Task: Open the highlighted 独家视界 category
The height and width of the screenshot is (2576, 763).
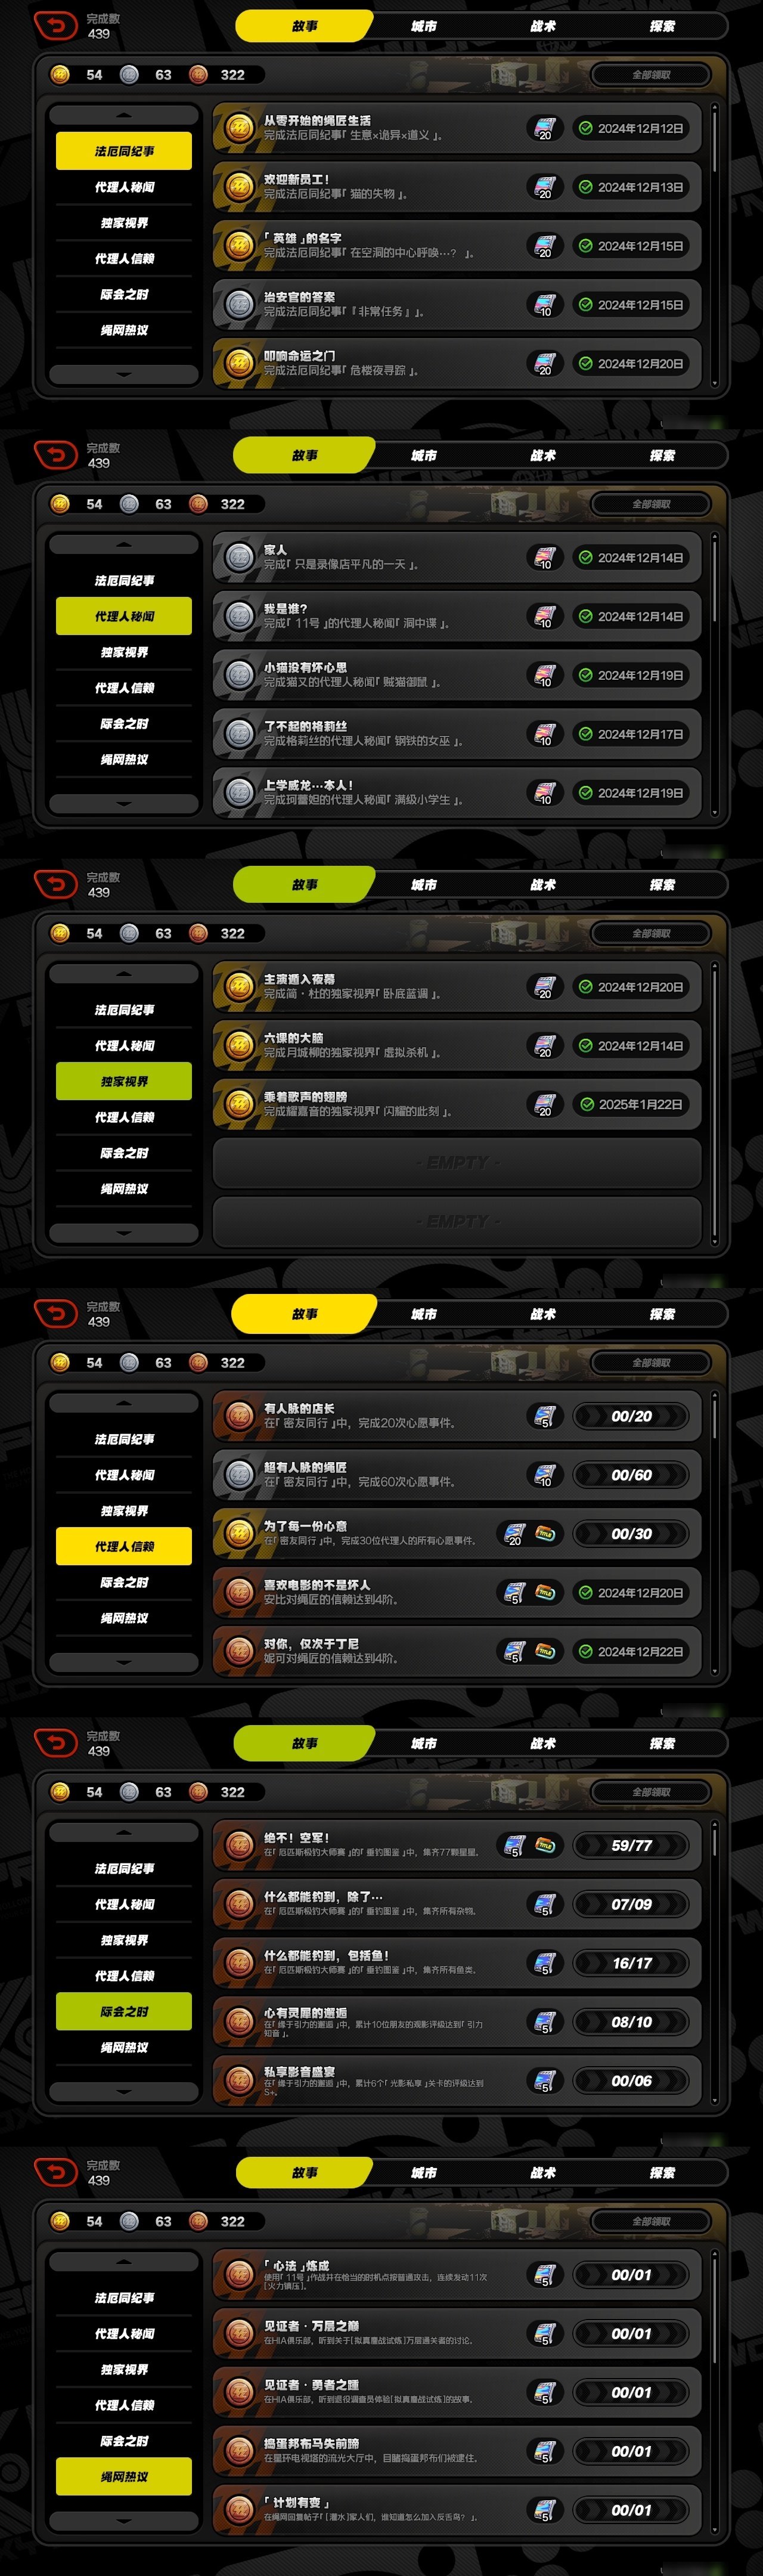Action: [124, 1081]
